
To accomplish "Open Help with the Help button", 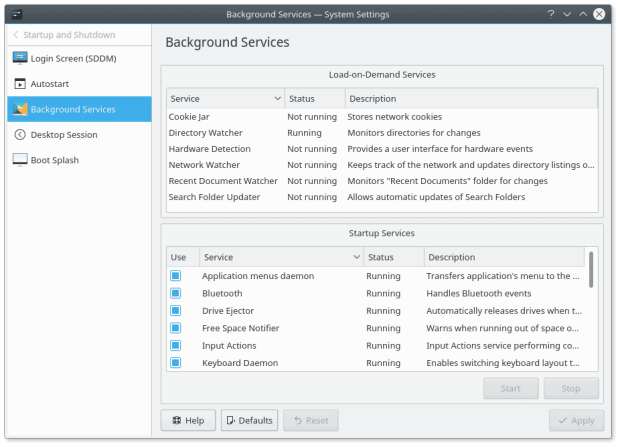I will click(188, 420).
